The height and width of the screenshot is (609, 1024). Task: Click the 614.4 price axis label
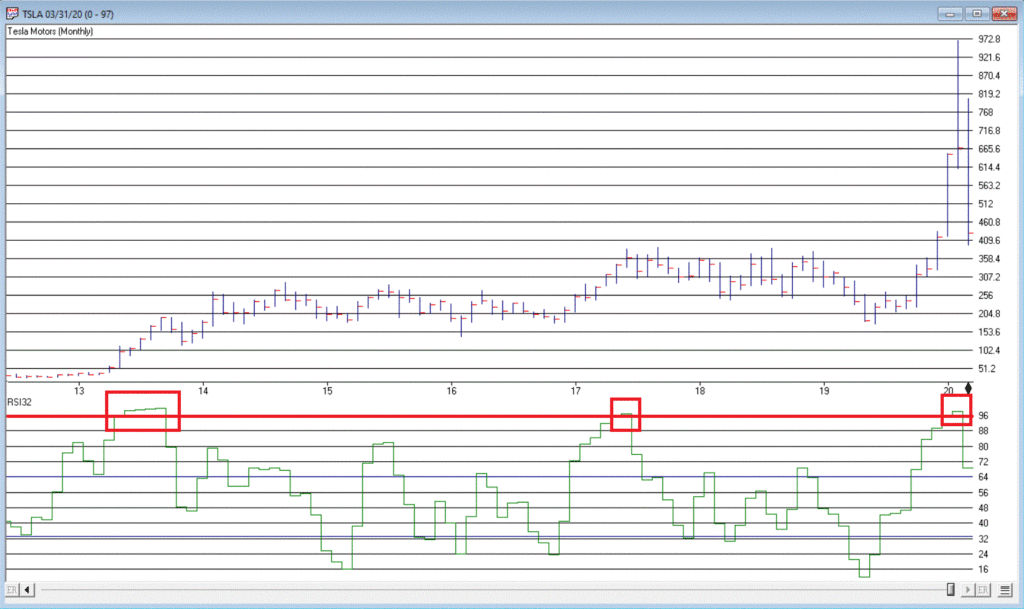[989, 167]
